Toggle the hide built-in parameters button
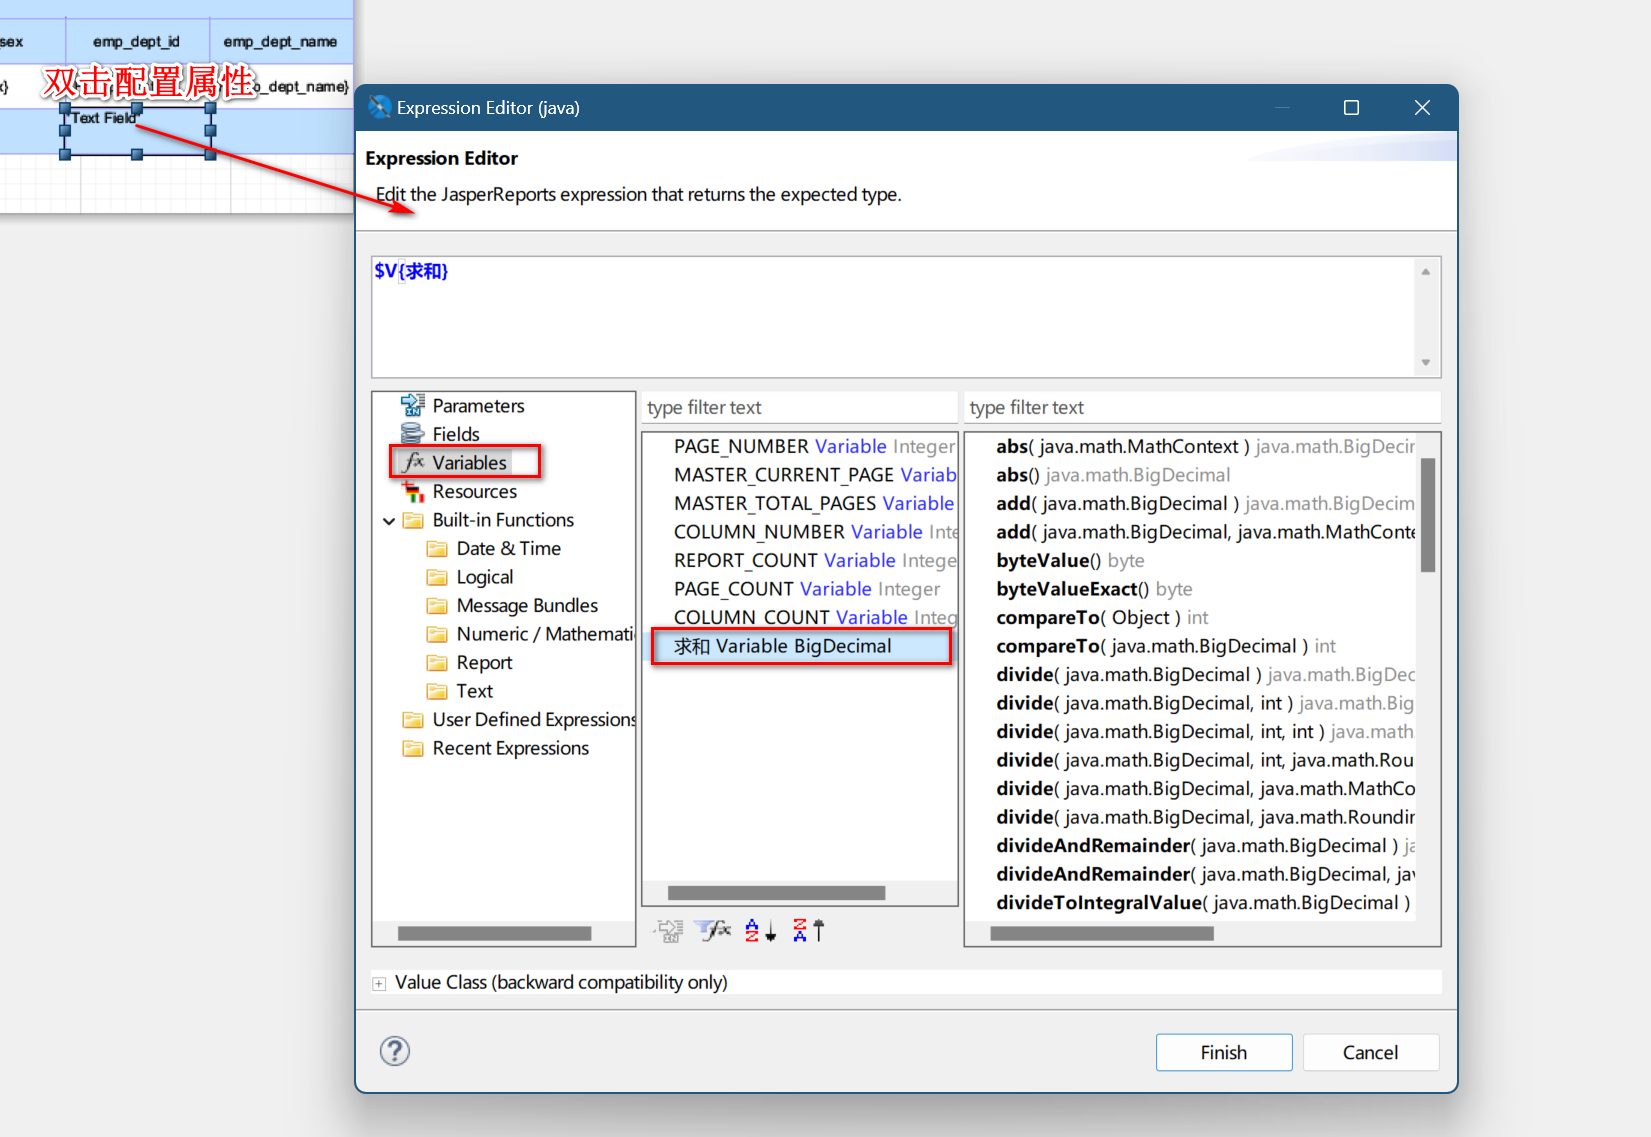 click(668, 931)
